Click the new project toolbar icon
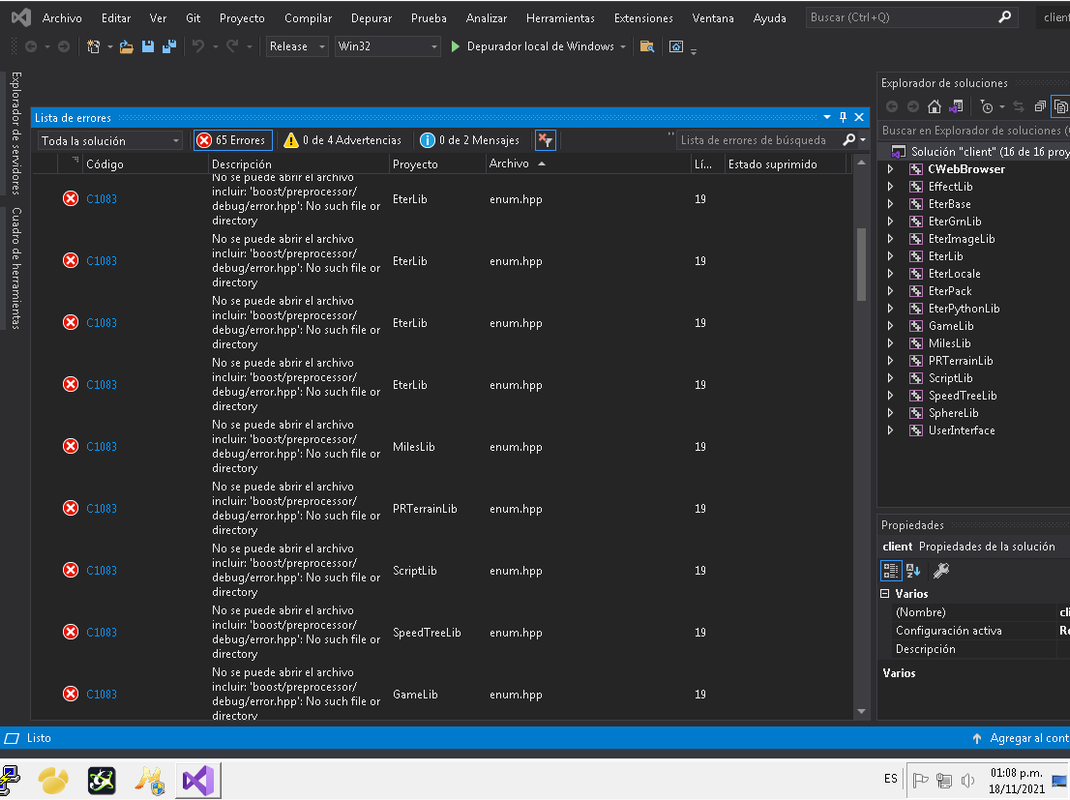Viewport: 1070px width, 800px height. (93, 46)
